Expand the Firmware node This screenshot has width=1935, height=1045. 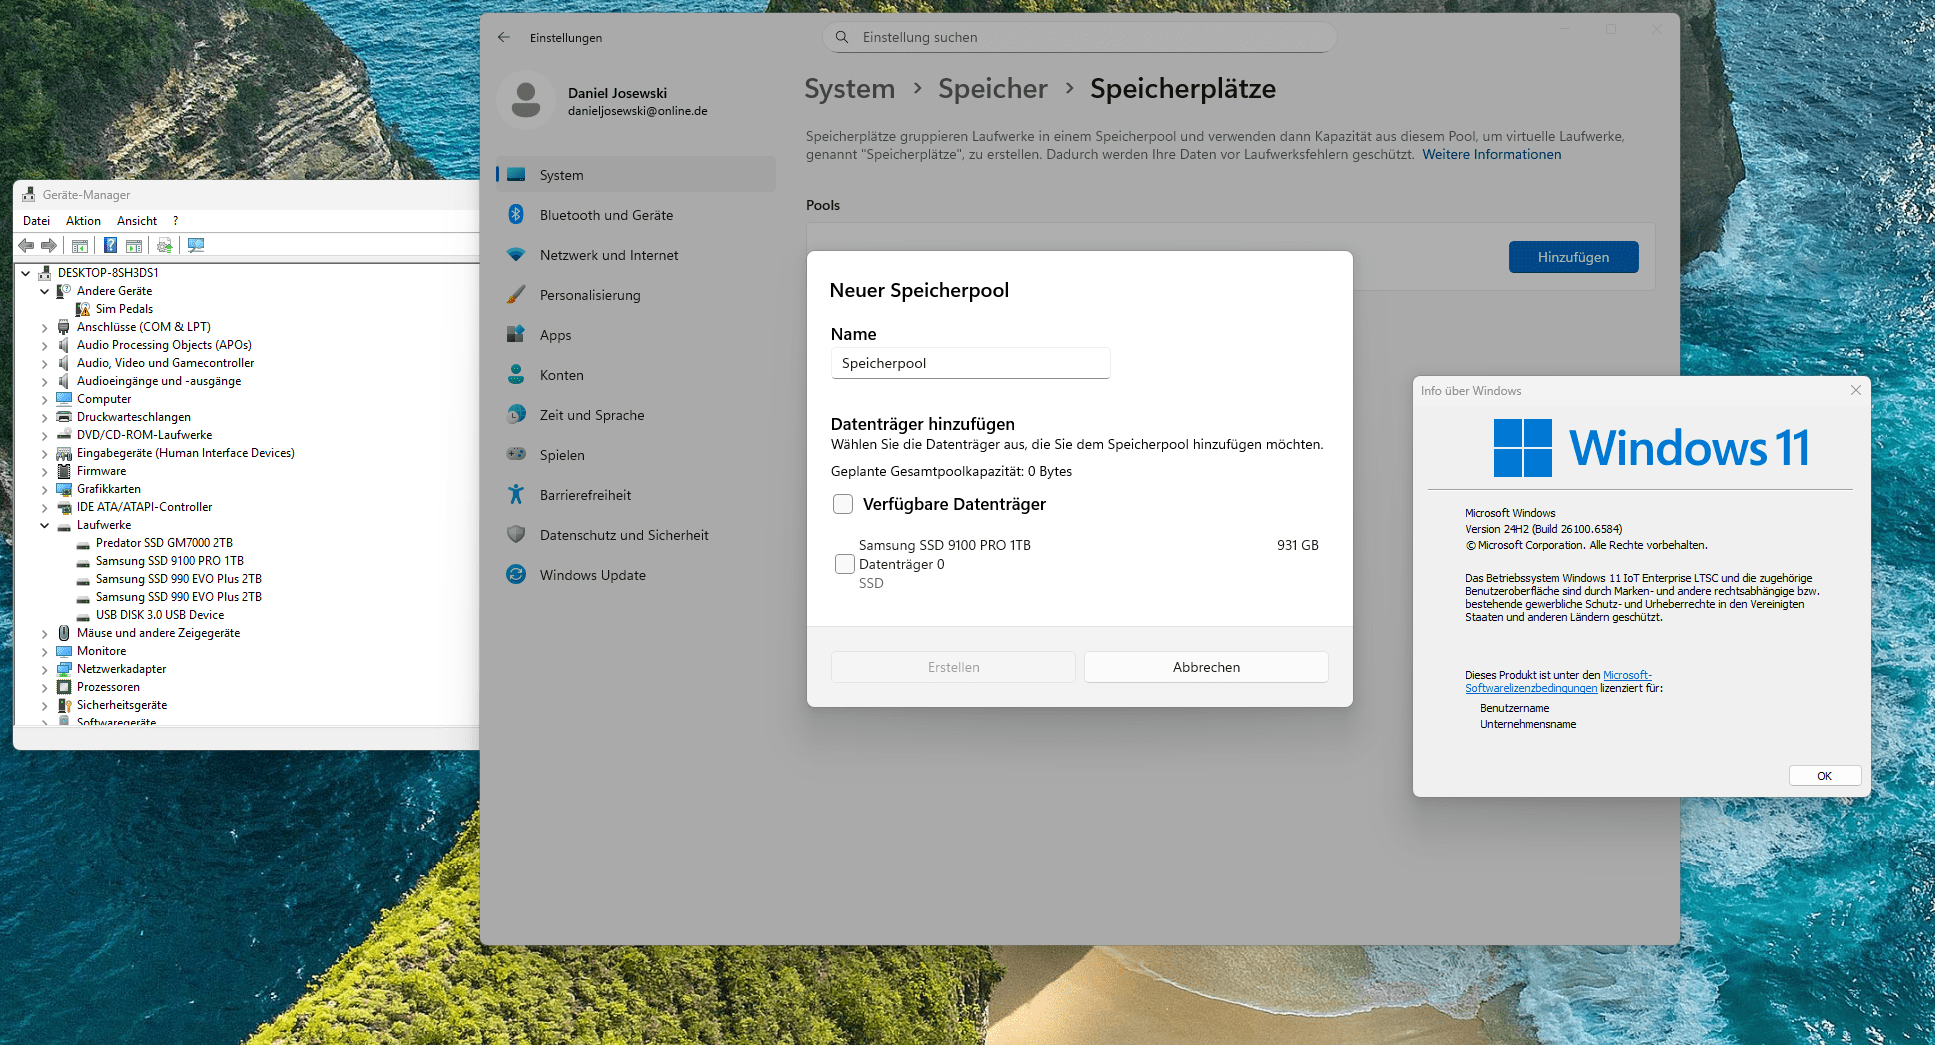(45, 471)
